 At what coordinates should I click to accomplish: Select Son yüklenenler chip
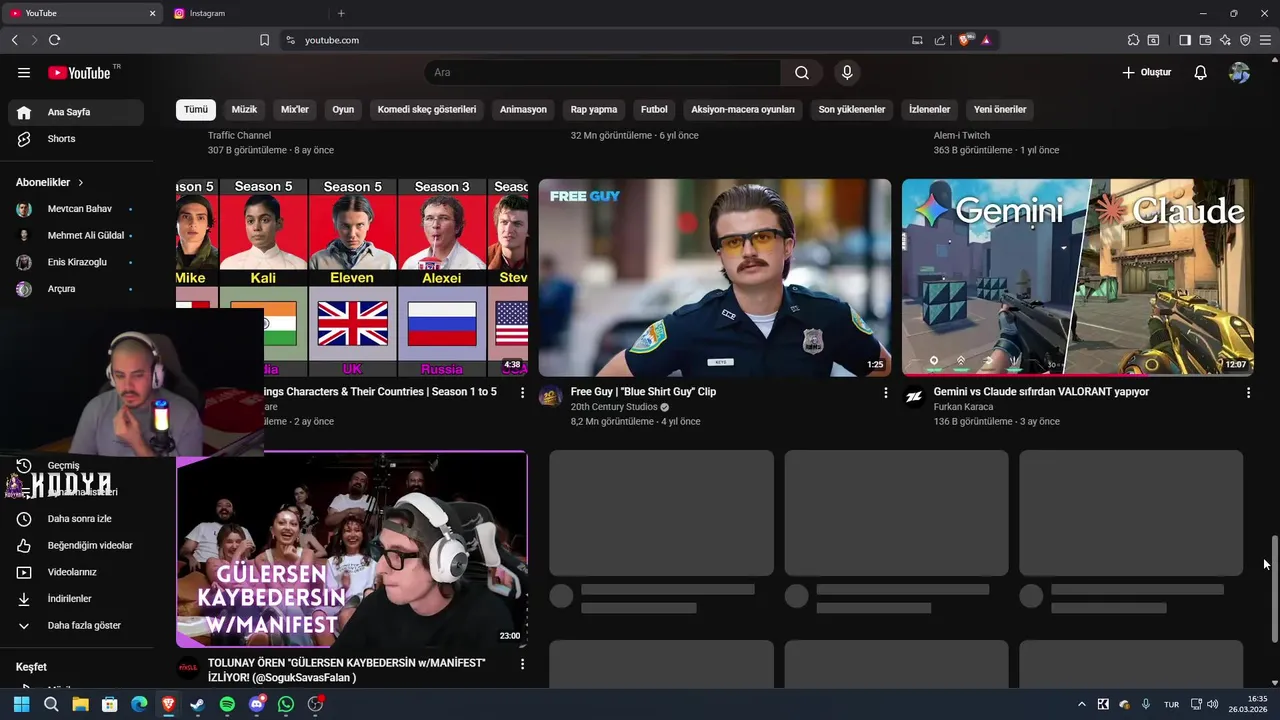tap(852, 110)
